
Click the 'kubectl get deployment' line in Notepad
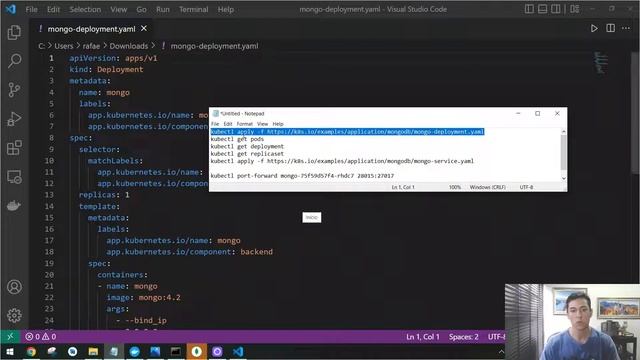(247, 147)
